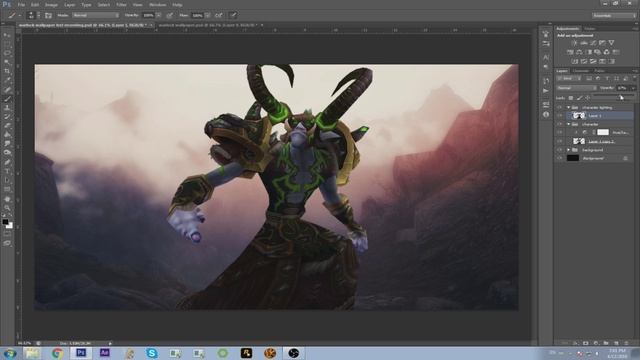Click the background color swatch
Screen dimensions: 640x360
click(10, 226)
